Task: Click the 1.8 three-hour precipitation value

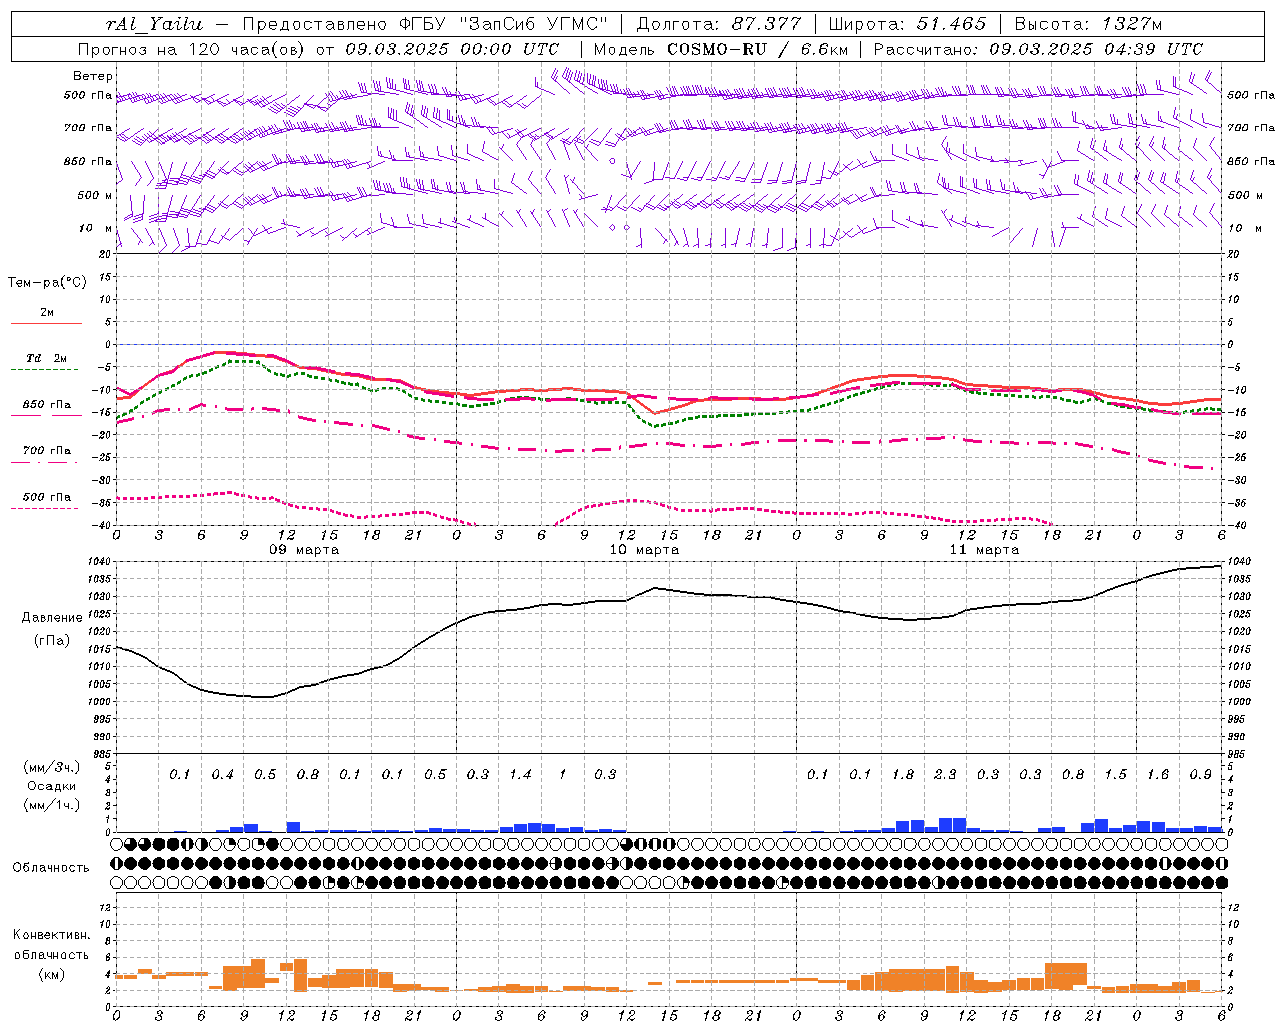Action: point(903,775)
